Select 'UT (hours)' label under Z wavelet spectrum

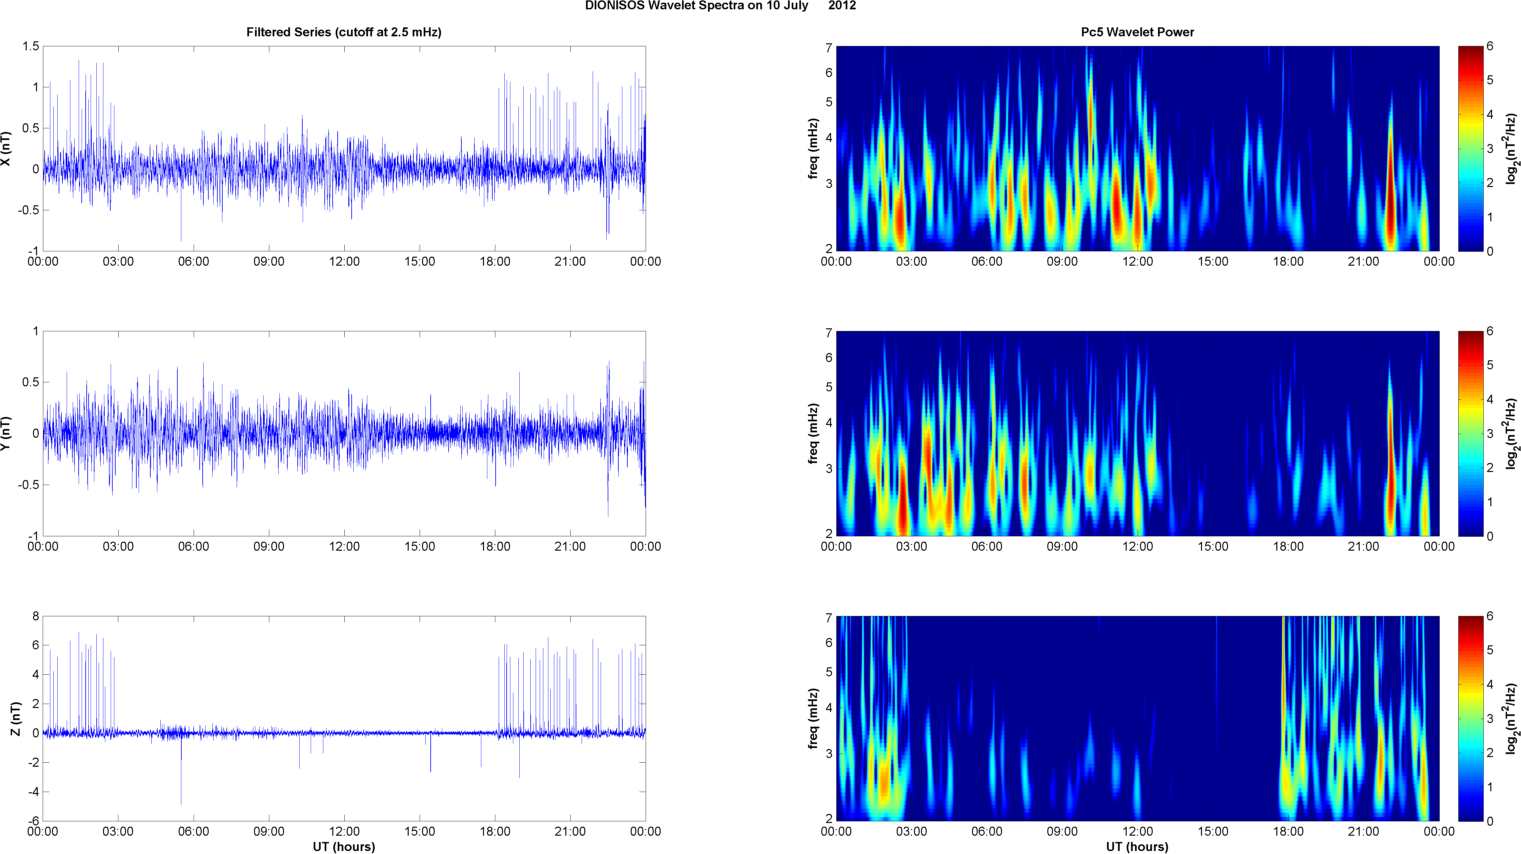pyautogui.click(x=1137, y=846)
